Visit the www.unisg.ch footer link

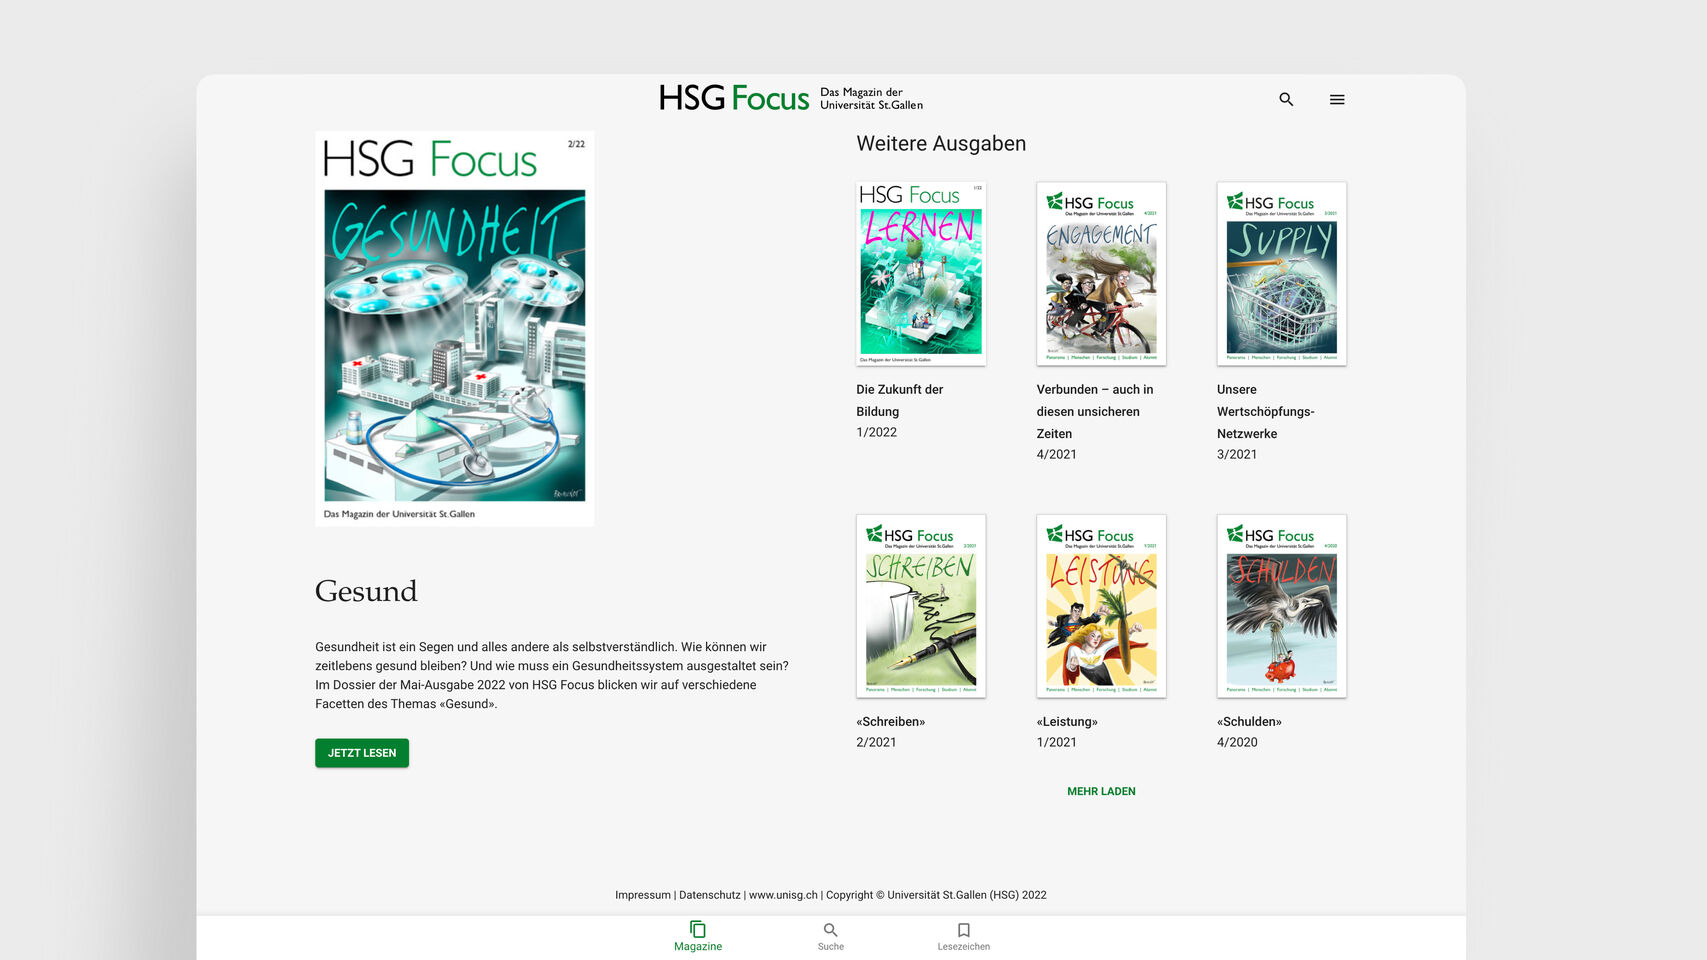(x=783, y=895)
